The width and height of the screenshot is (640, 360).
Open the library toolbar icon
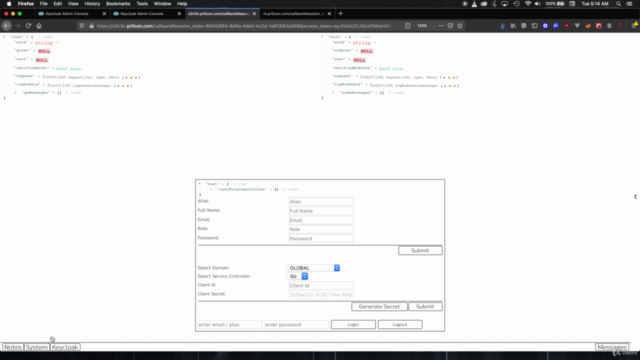pos(513,26)
